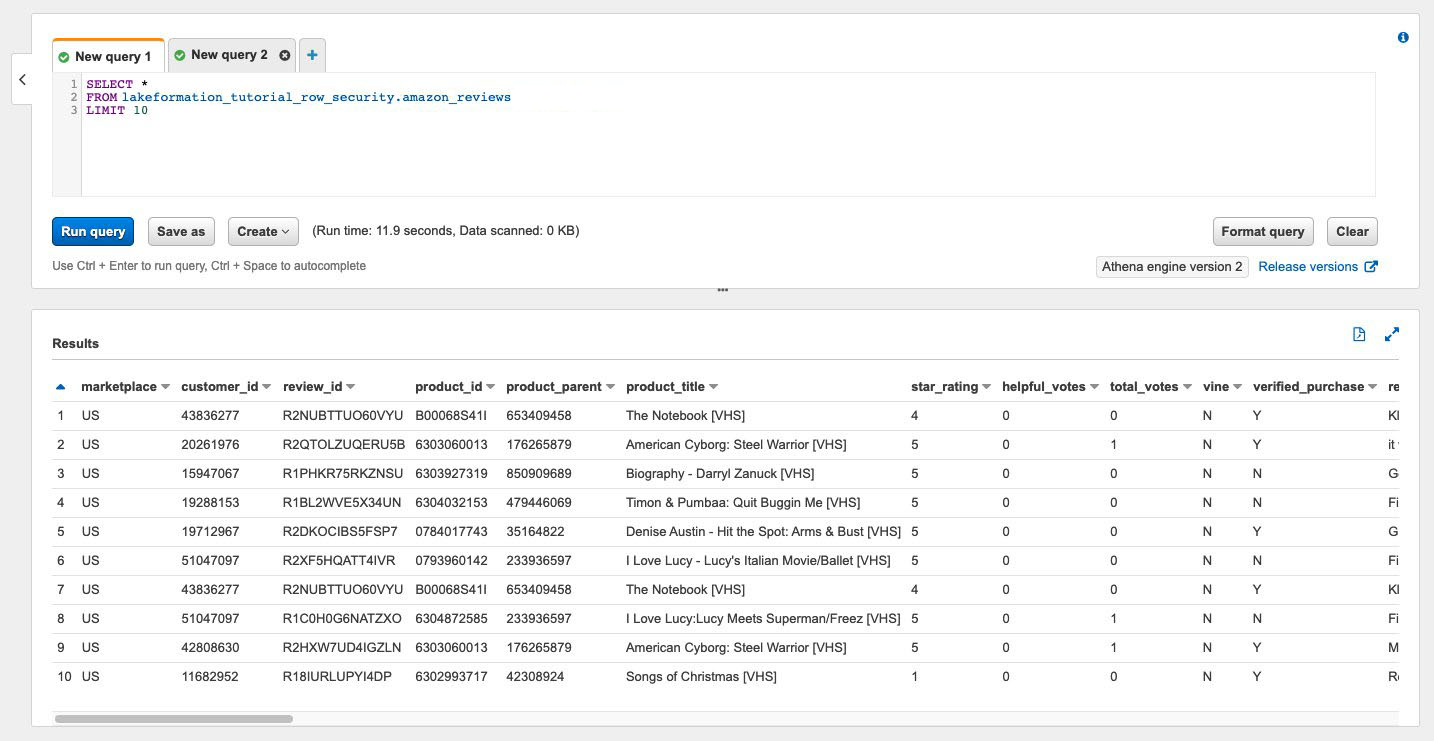Open the info tooltip in the top-right corner
This screenshot has width=1434, height=741.
click(x=1403, y=37)
